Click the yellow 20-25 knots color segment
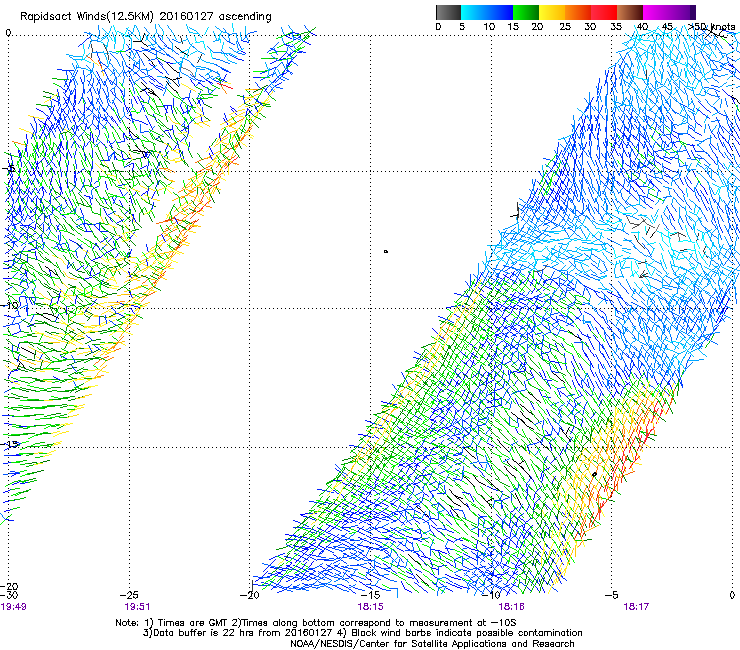Image resolution: width=740 pixels, height=650 pixels. pyautogui.click(x=552, y=12)
